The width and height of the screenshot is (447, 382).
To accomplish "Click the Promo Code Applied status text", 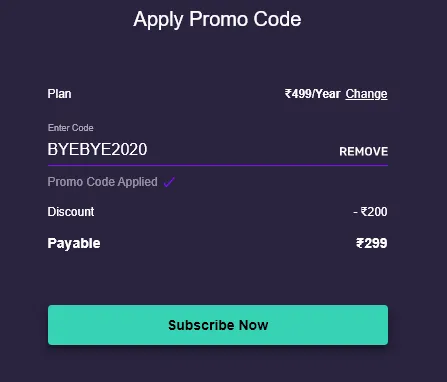I will [103, 182].
